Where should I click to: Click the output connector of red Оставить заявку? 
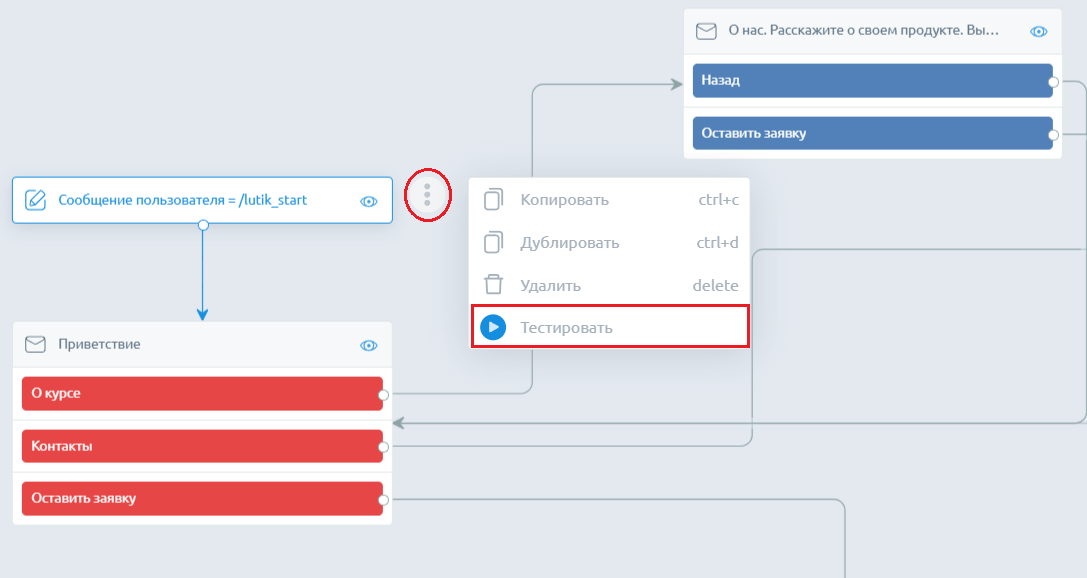coord(383,499)
